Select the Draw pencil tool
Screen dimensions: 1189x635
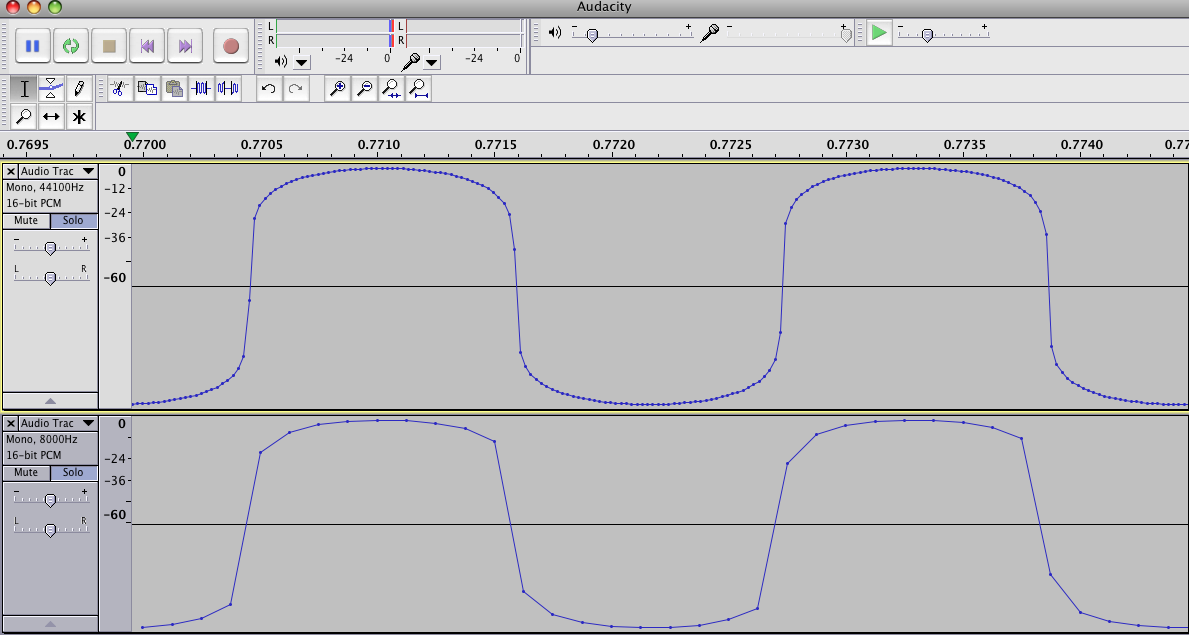pyautogui.click(x=79, y=88)
